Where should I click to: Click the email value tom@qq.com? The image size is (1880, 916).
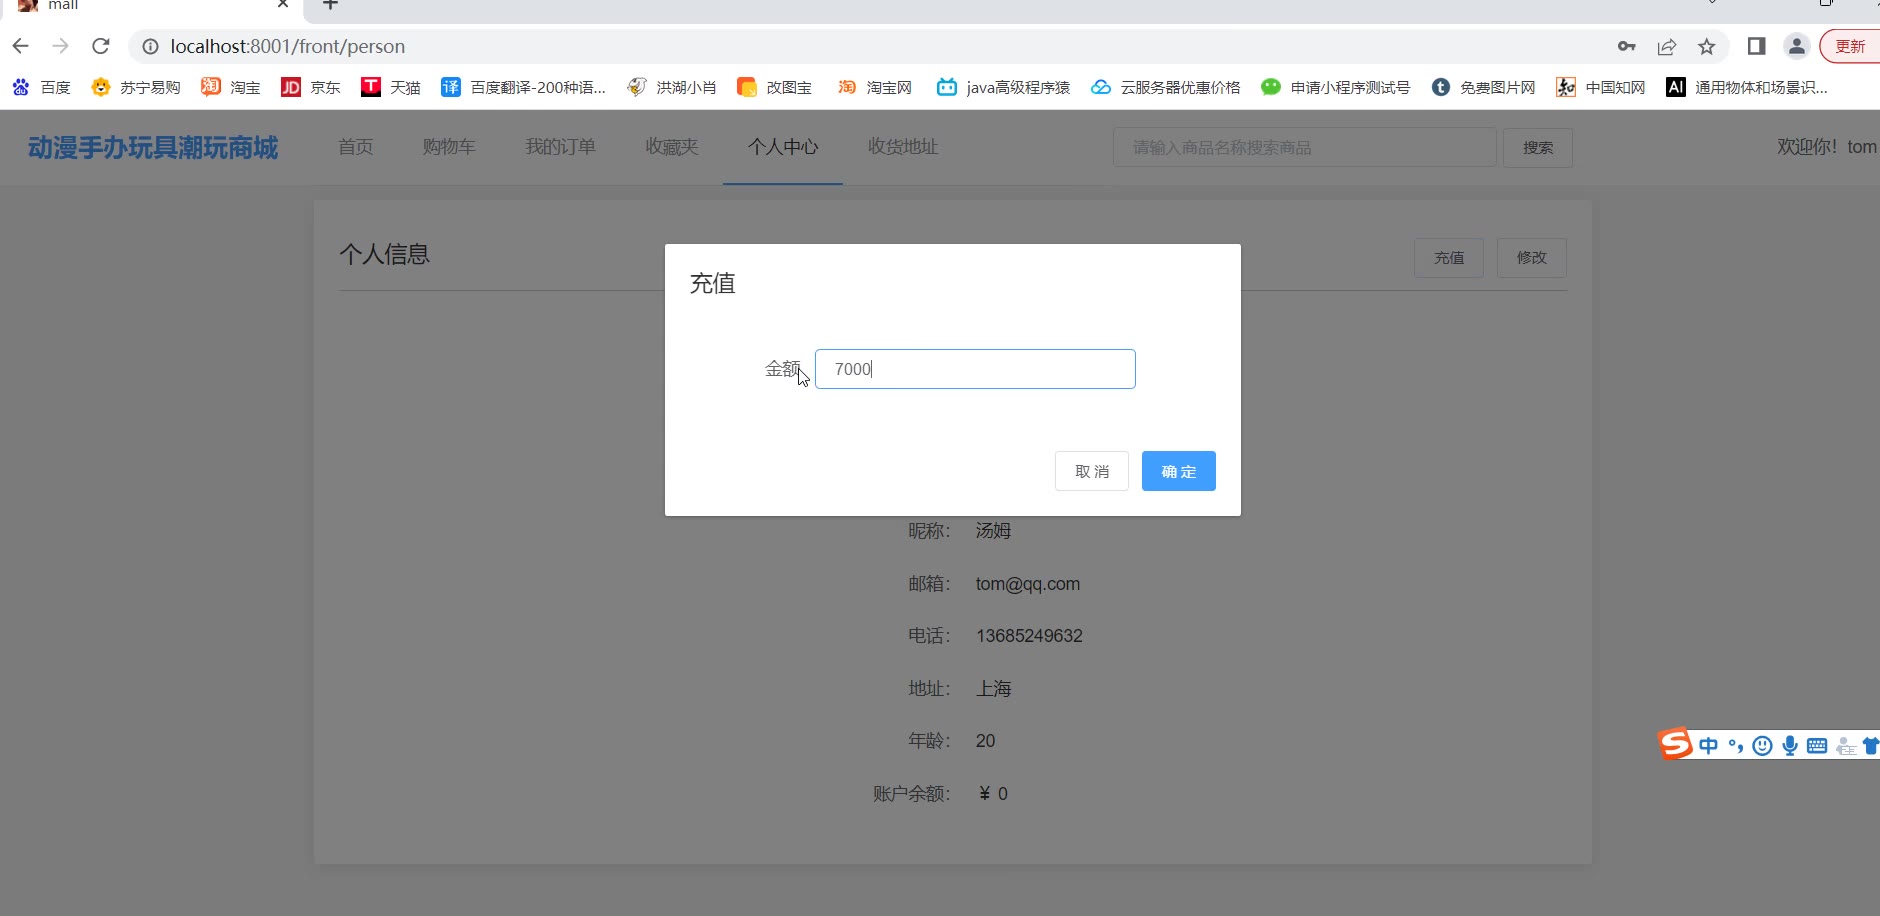coord(1028,584)
